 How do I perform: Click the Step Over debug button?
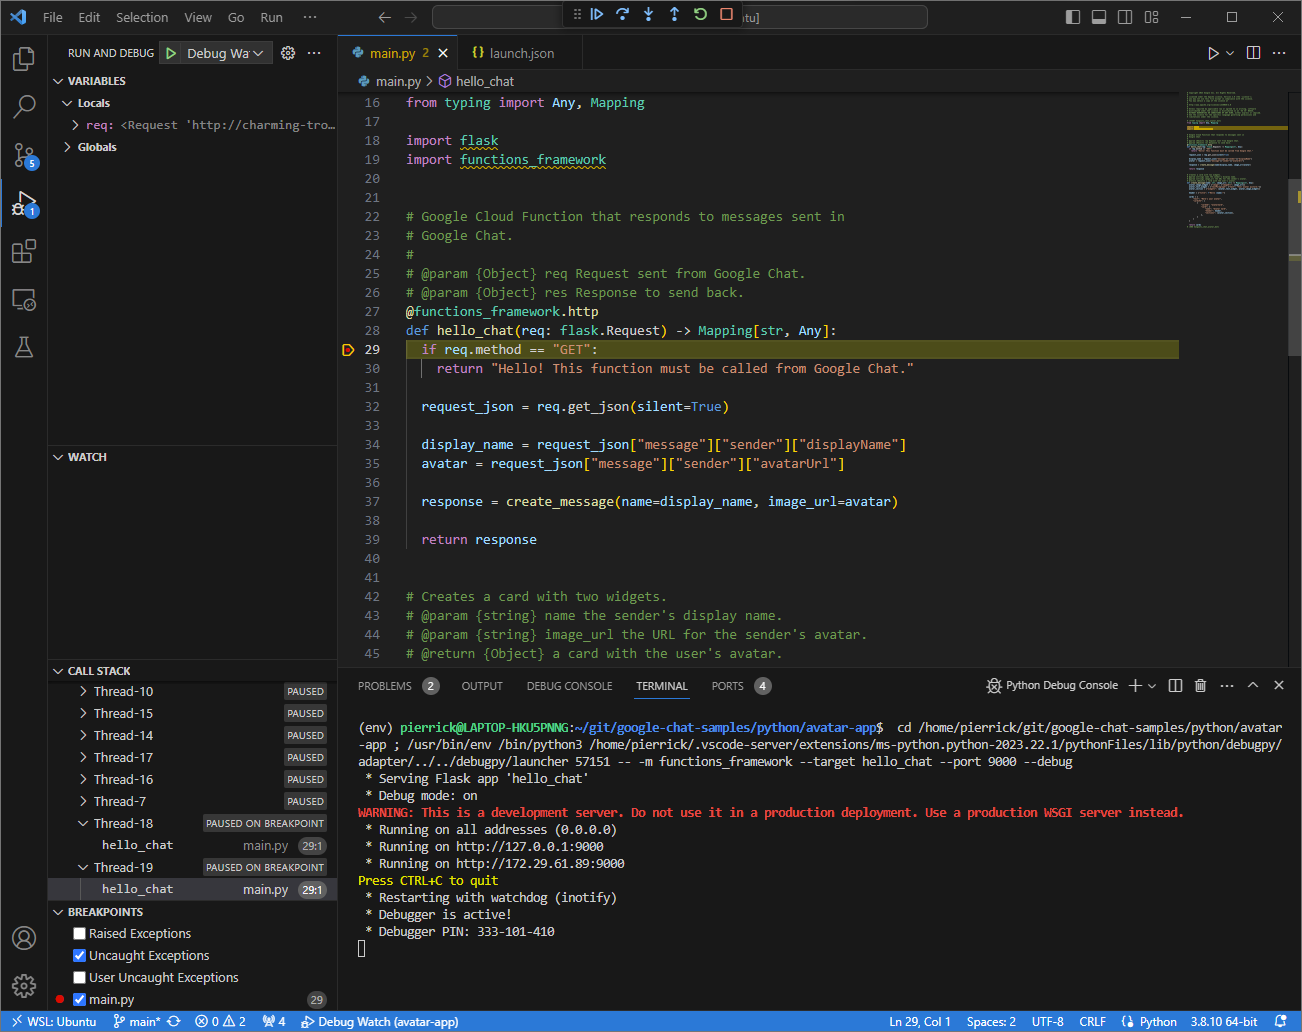click(622, 14)
